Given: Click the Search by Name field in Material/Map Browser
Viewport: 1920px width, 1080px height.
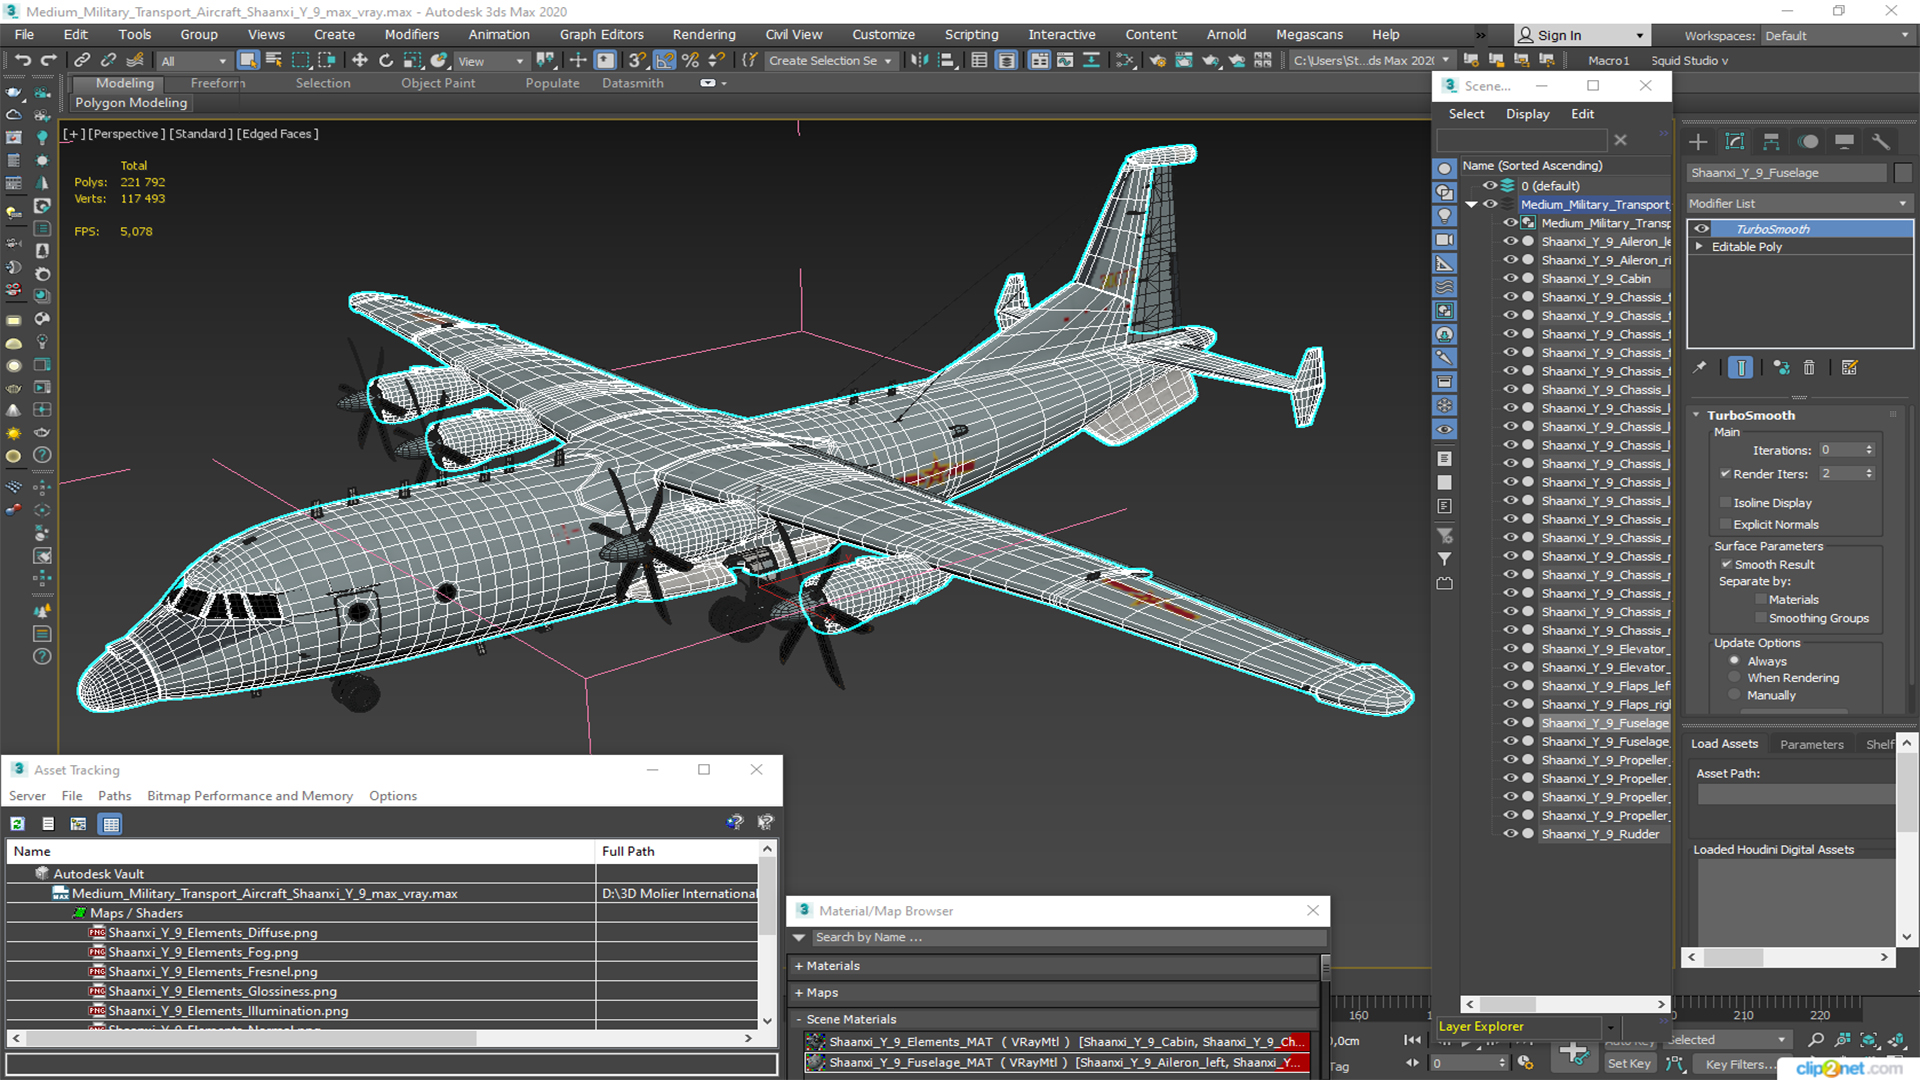Looking at the screenshot, I should tap(1067, 937).
